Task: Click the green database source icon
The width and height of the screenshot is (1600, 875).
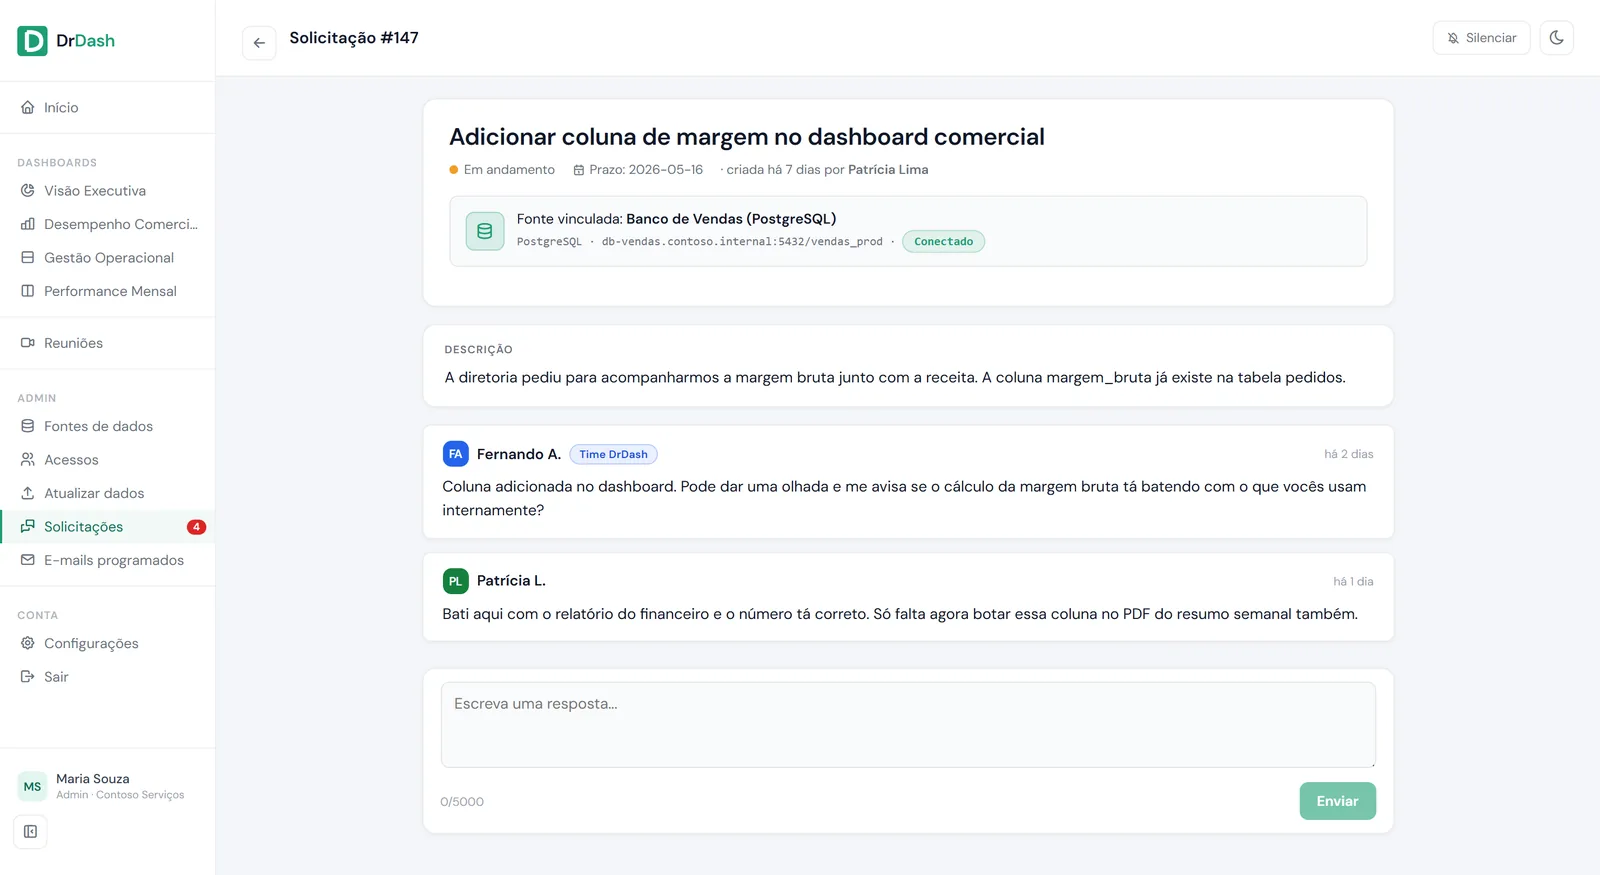Action: (x=485, y=231)
